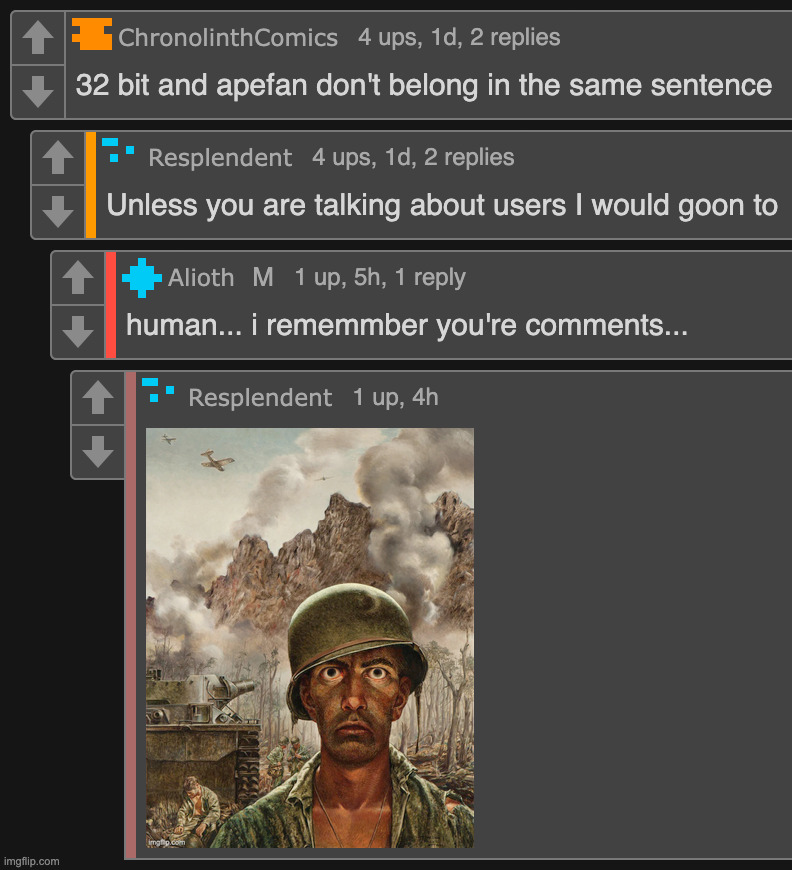
Task: Upvote ChronolinthComics' comment
Action: (x=38, y=39)
